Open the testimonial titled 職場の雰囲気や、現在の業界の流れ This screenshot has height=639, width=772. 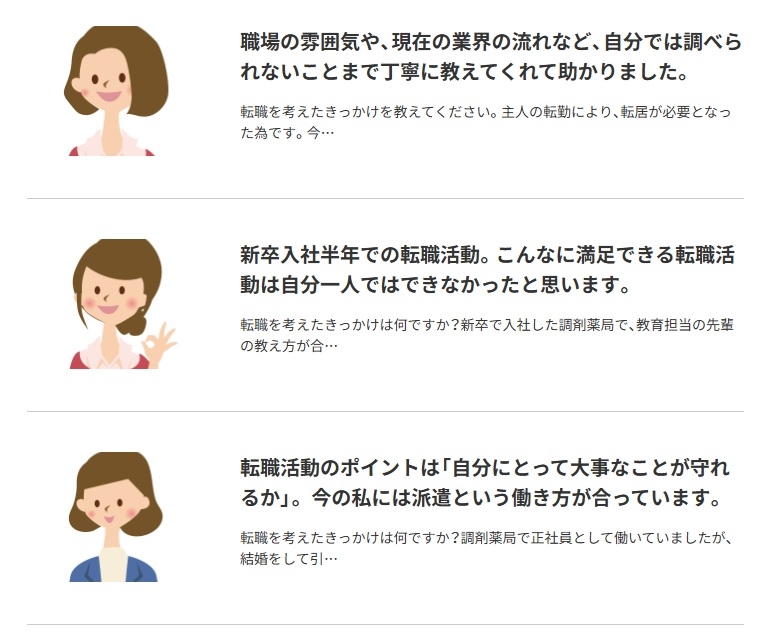pyautogui.click(x=491, y=57)
